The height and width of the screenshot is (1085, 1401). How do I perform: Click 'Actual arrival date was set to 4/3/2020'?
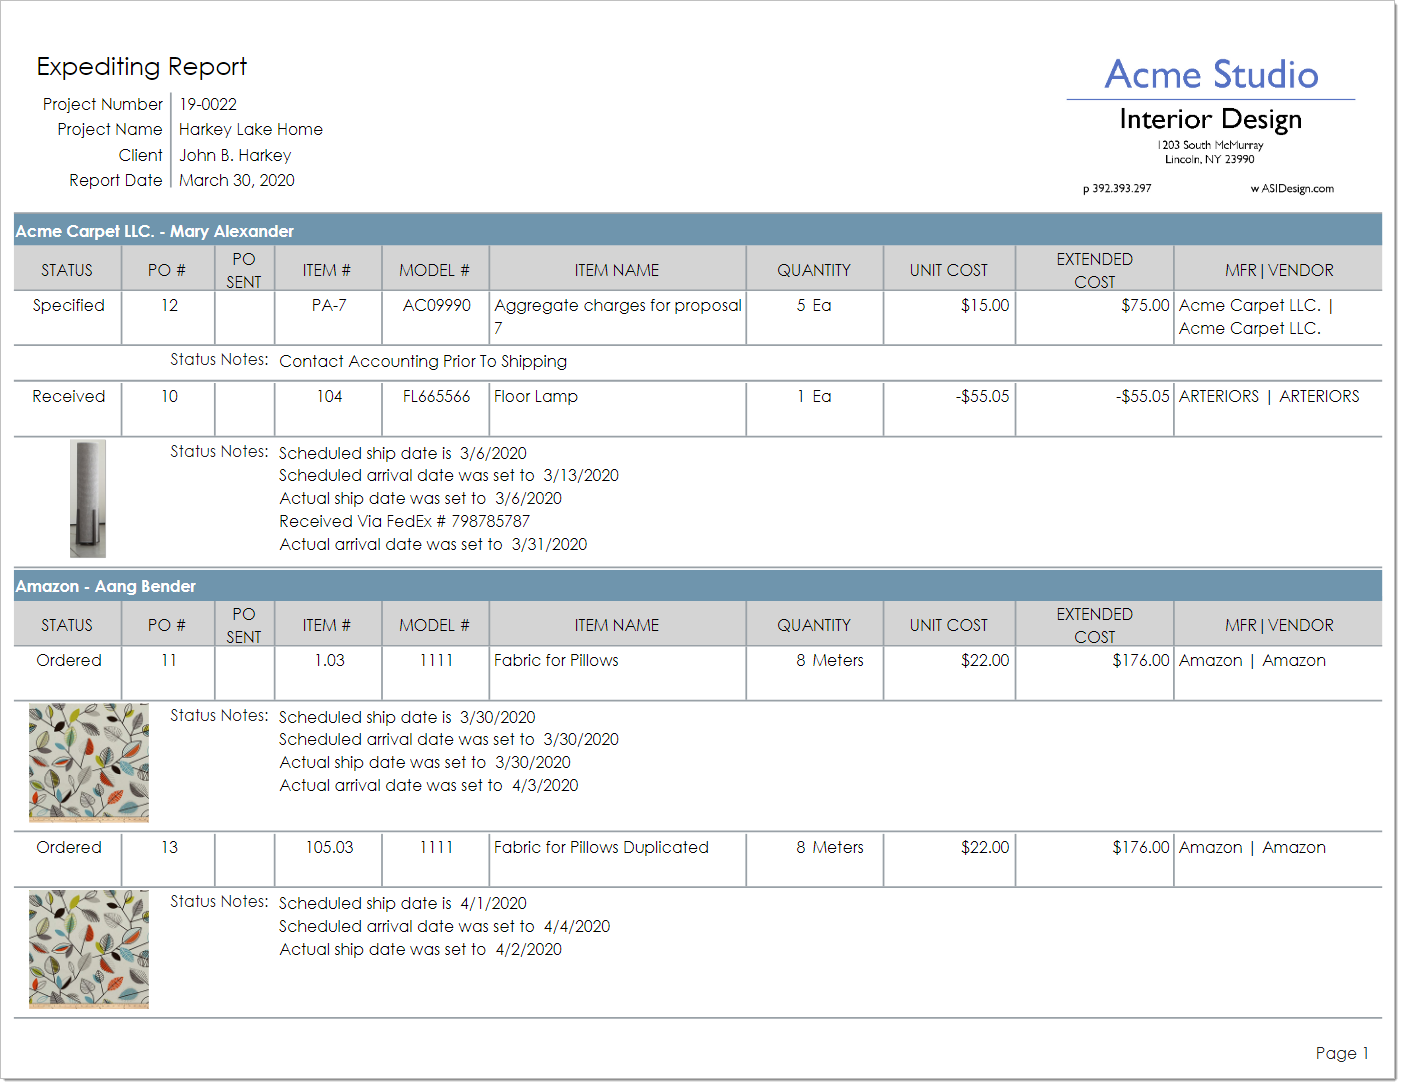coord(429,786)
